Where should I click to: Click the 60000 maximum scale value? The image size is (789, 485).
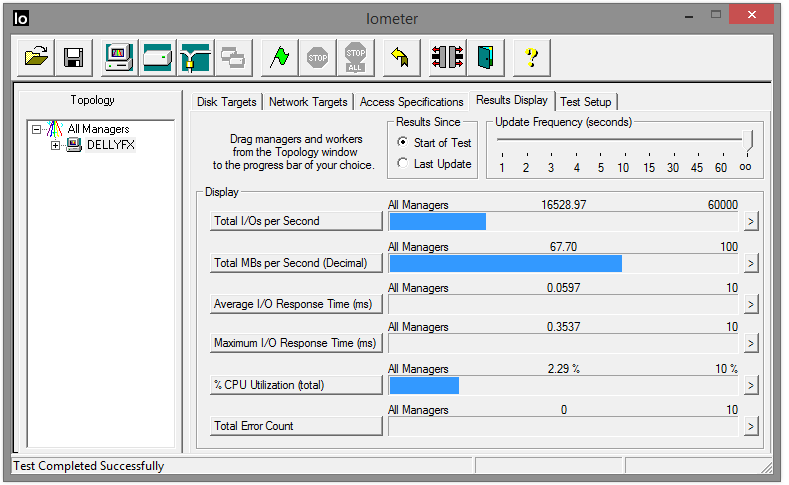coord(723,205)
